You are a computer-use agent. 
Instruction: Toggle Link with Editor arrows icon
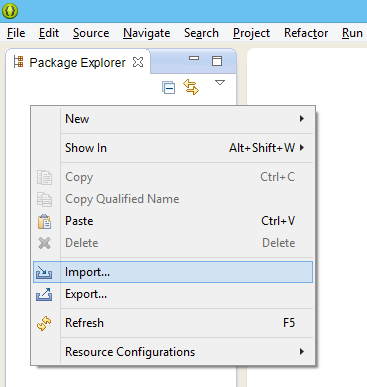(191, 87)
